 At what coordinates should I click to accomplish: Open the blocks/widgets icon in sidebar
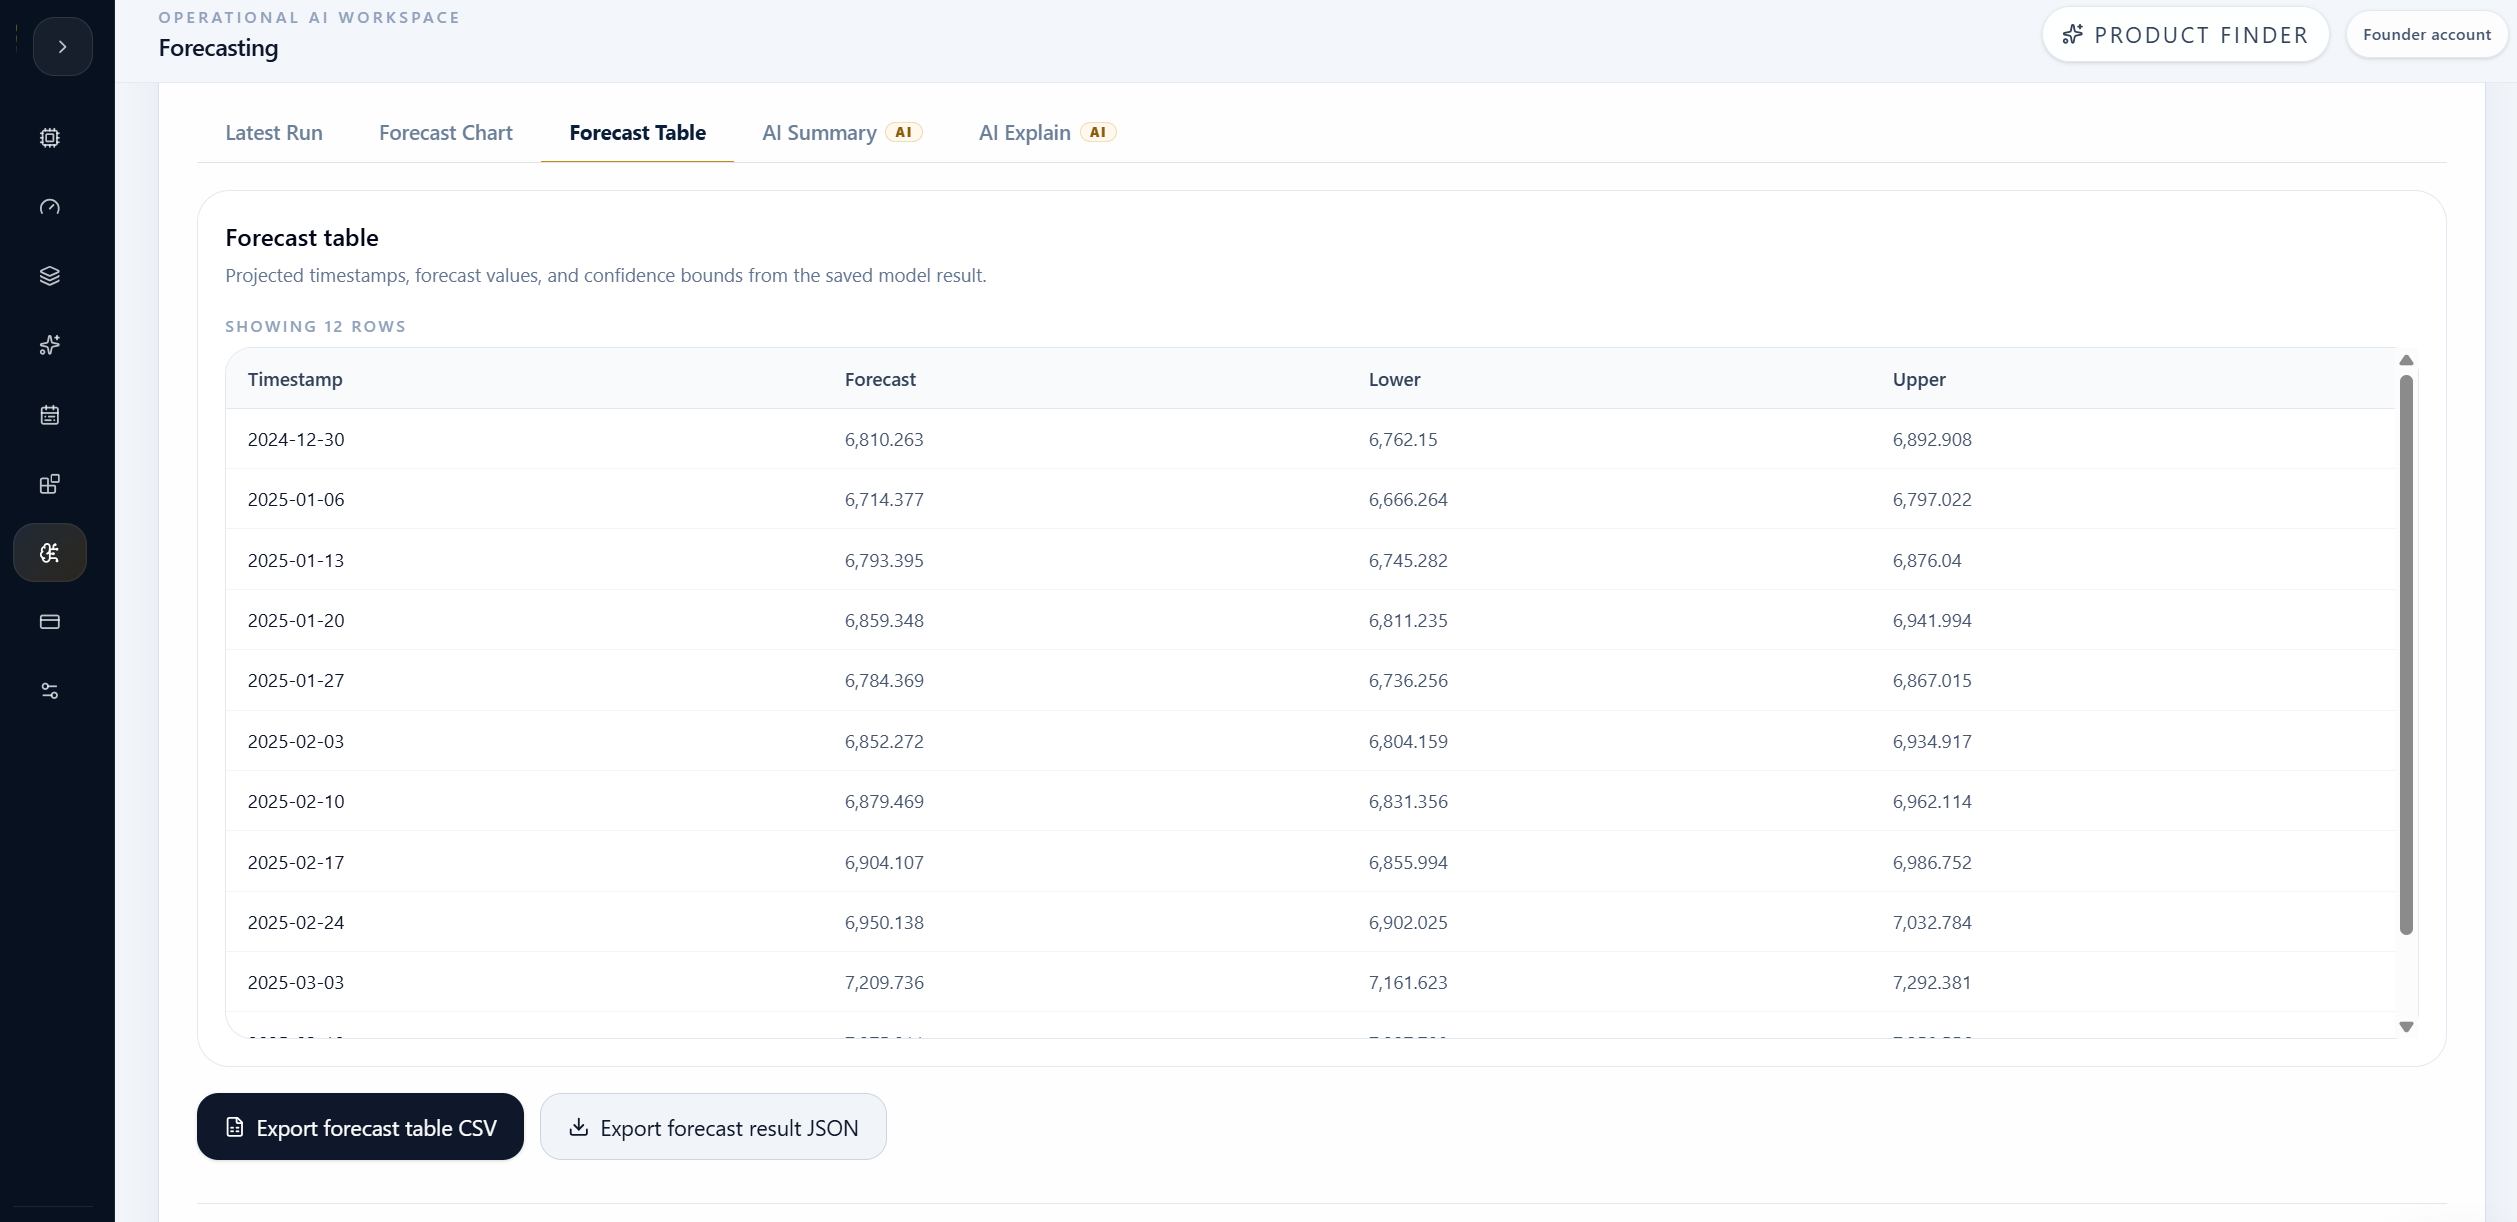[50, 484]
